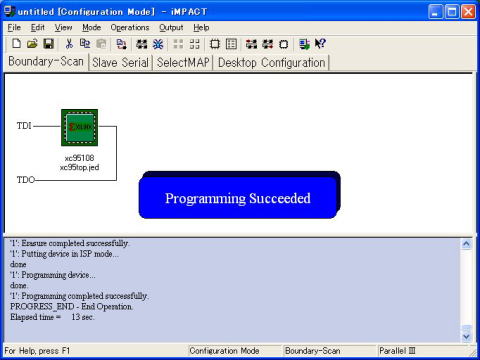
Task: Click the context help arrow-question icon
Action: pyautogui.click(x=320, y=44)
